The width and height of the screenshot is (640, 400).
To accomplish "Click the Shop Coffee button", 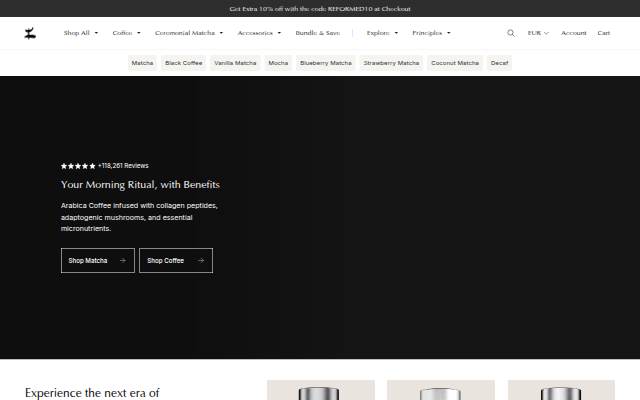I will point(176,260).
